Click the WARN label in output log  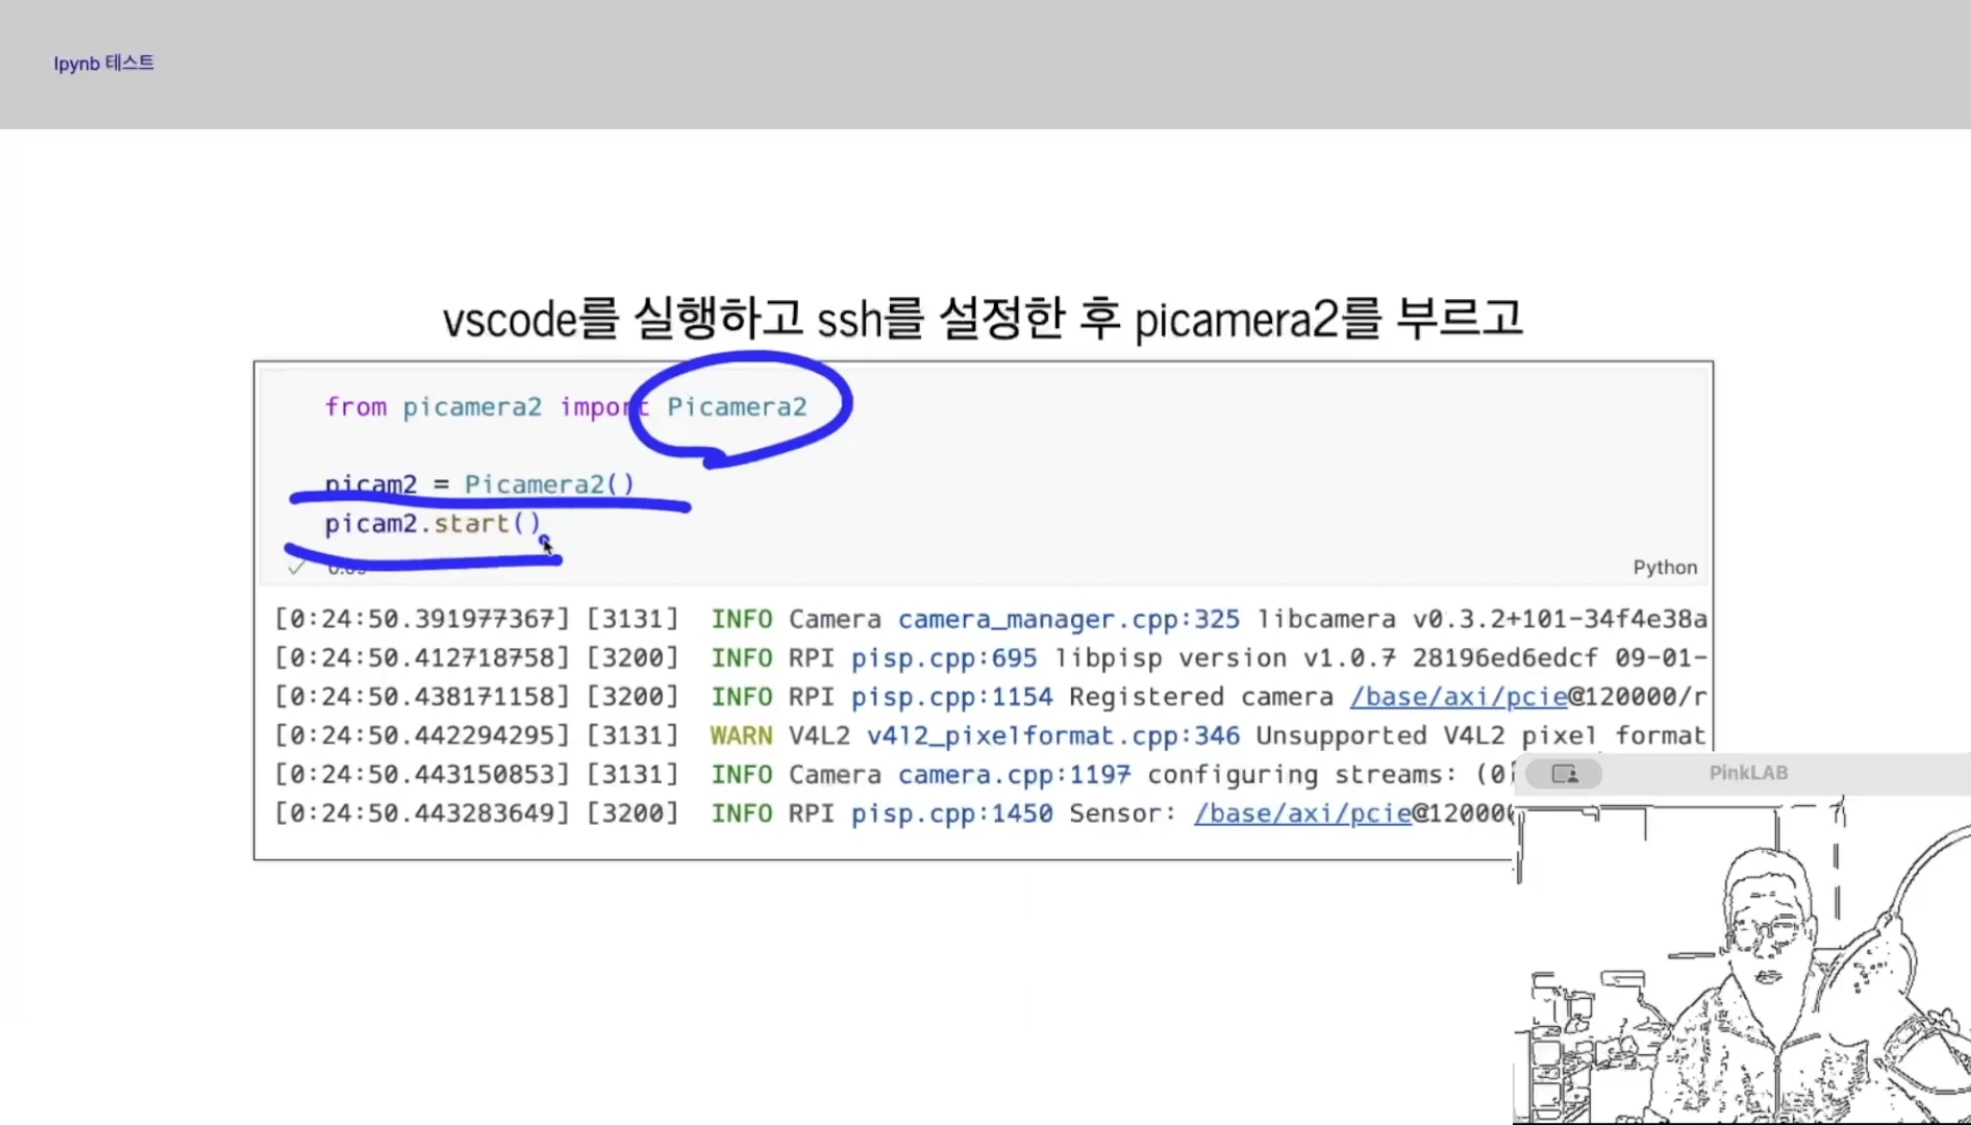[740, 736]
